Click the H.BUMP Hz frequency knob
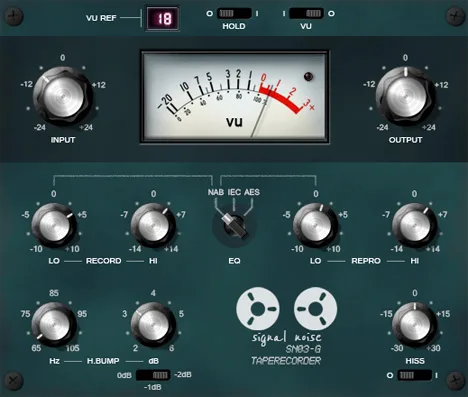This screenshot has height=397, width=468. 54,325
